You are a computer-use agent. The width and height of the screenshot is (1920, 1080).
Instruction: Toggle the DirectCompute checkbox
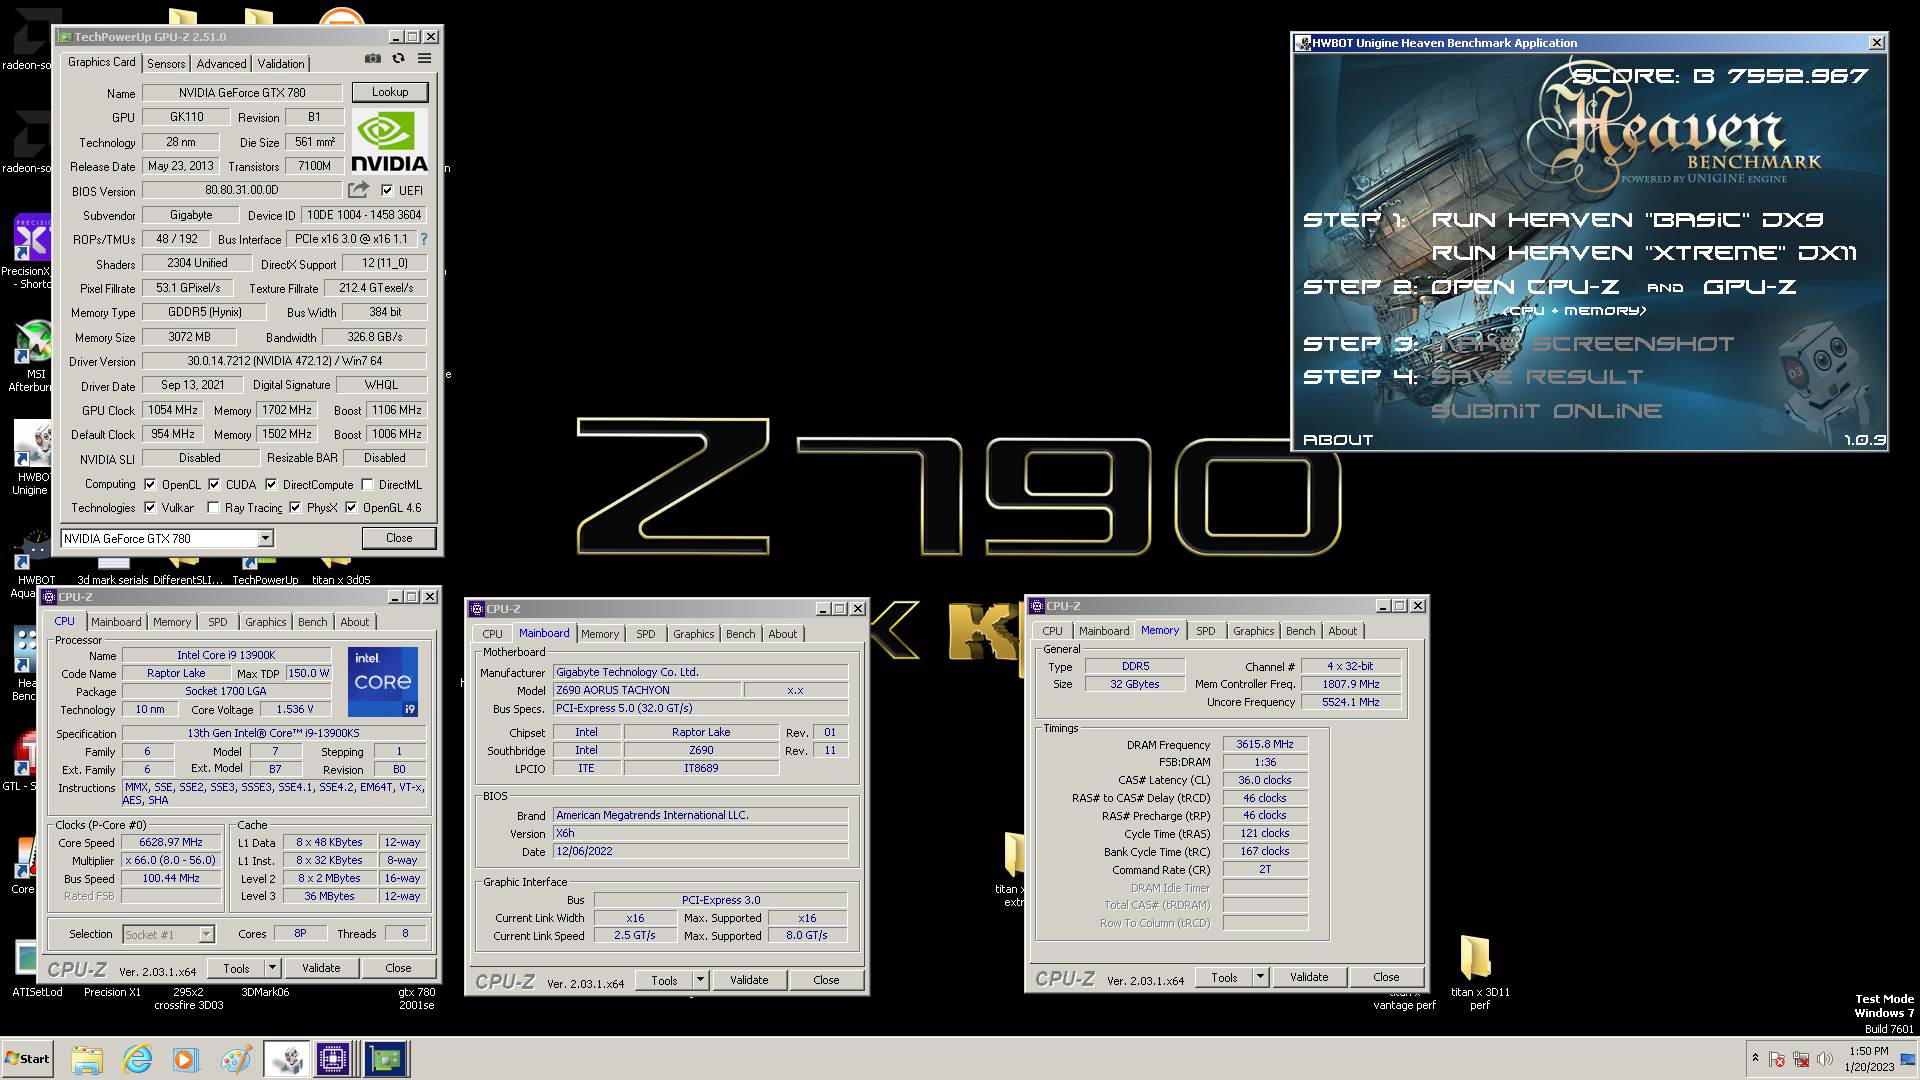(271, 484)
